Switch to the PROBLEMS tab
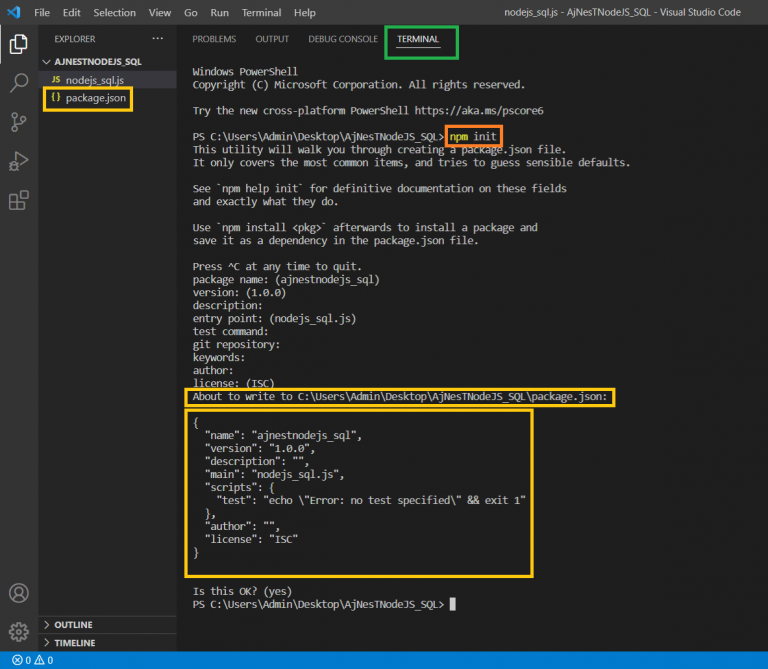The width and height of the screenshot is (768, 669). click(214, 40)
